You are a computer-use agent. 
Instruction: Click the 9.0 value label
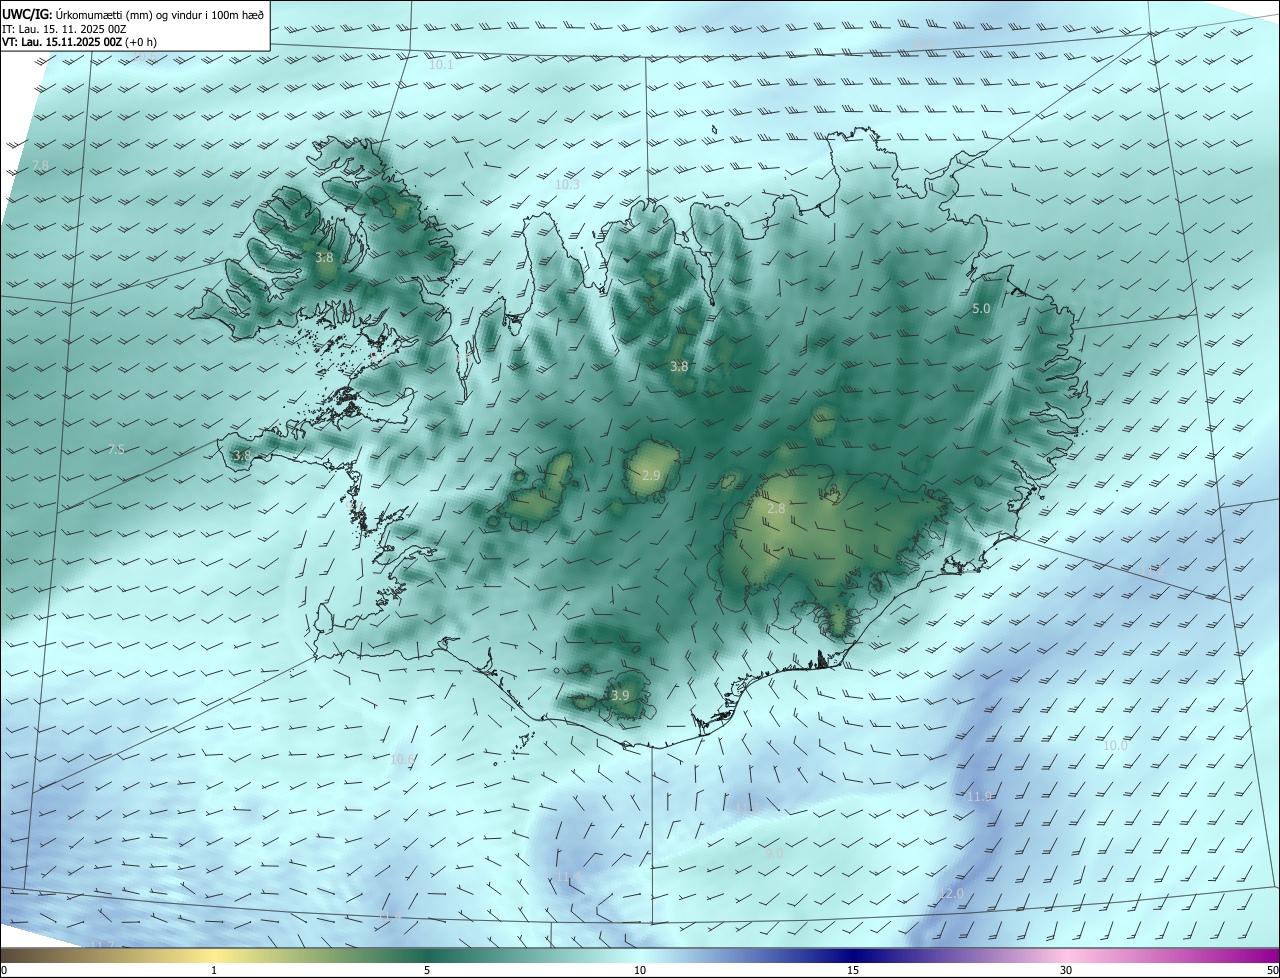click(x=774, y=853)
